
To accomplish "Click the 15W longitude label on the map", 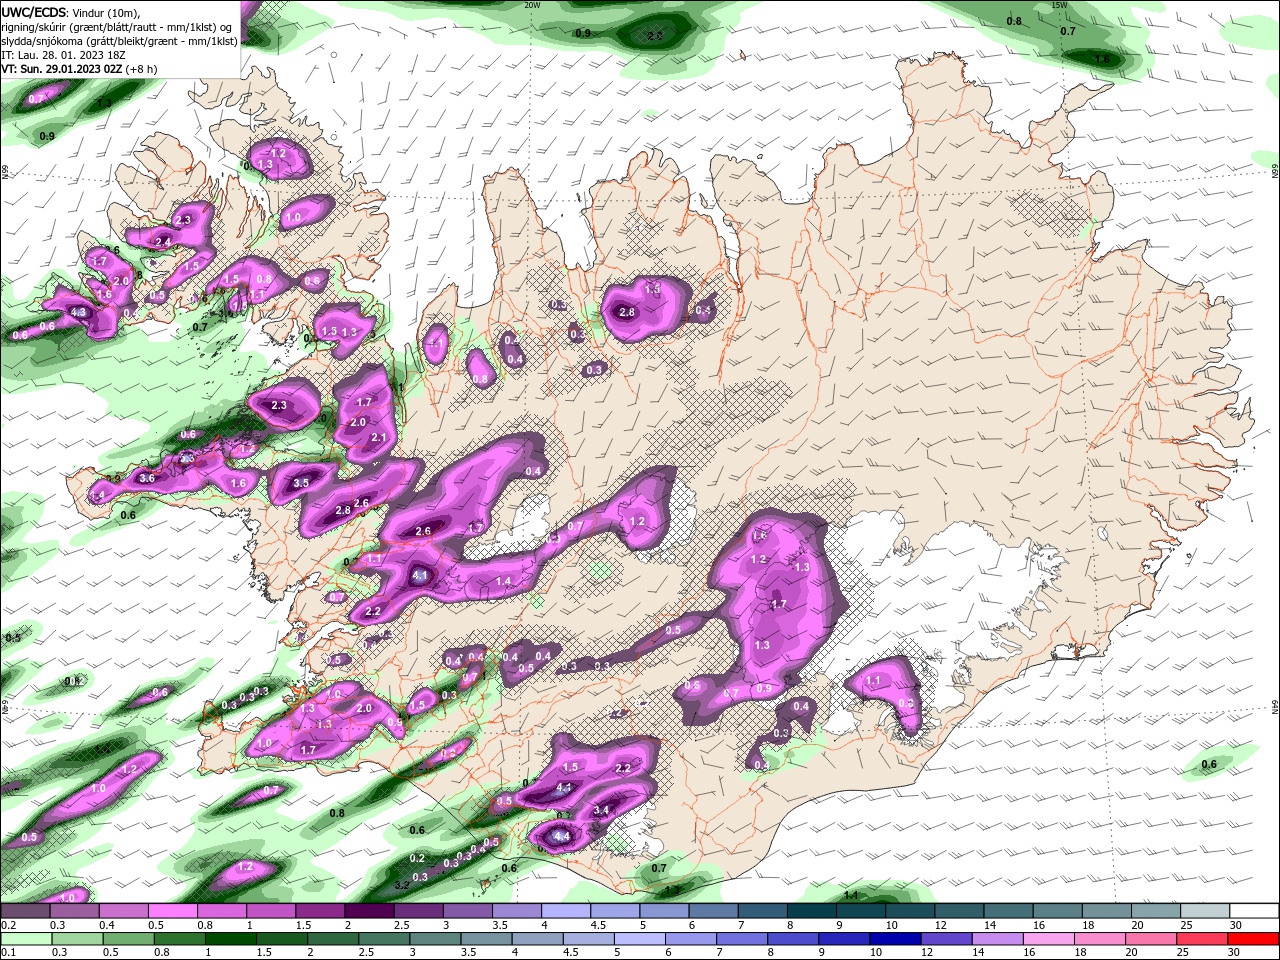I will pos(1059,5).
